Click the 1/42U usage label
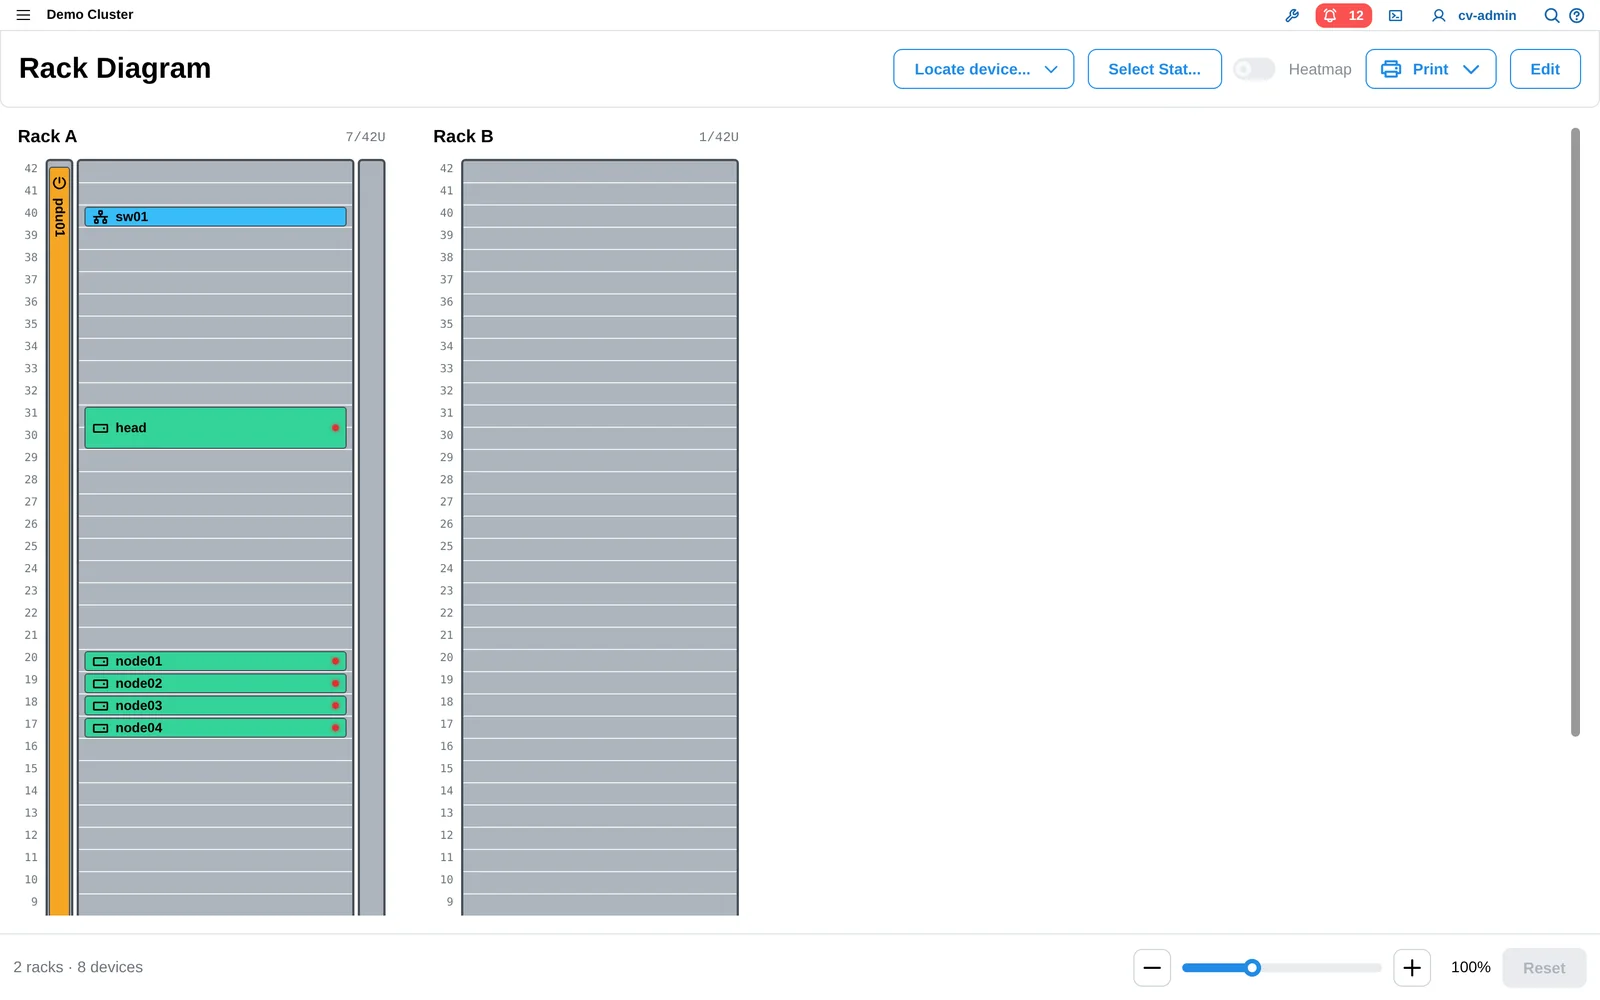1600x1000 pixels. click(718, 137)
